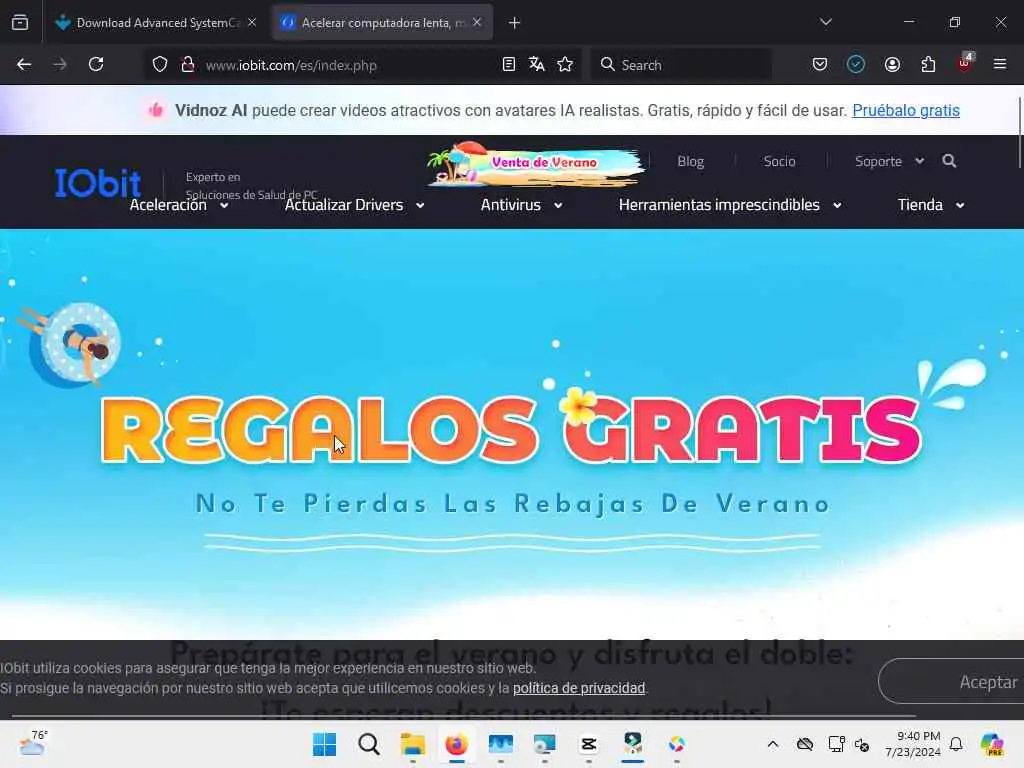Image resolution: width=1024 pixels, height=768 pixels.
Task: Accept cookies with Aceptar button
Action: pyautogui.click(x=952, y=681)
